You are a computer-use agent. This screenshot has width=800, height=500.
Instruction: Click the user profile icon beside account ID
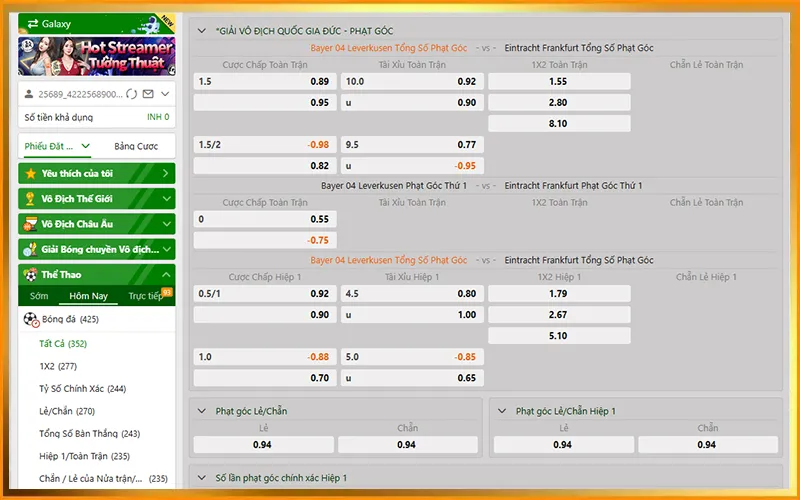29,94
